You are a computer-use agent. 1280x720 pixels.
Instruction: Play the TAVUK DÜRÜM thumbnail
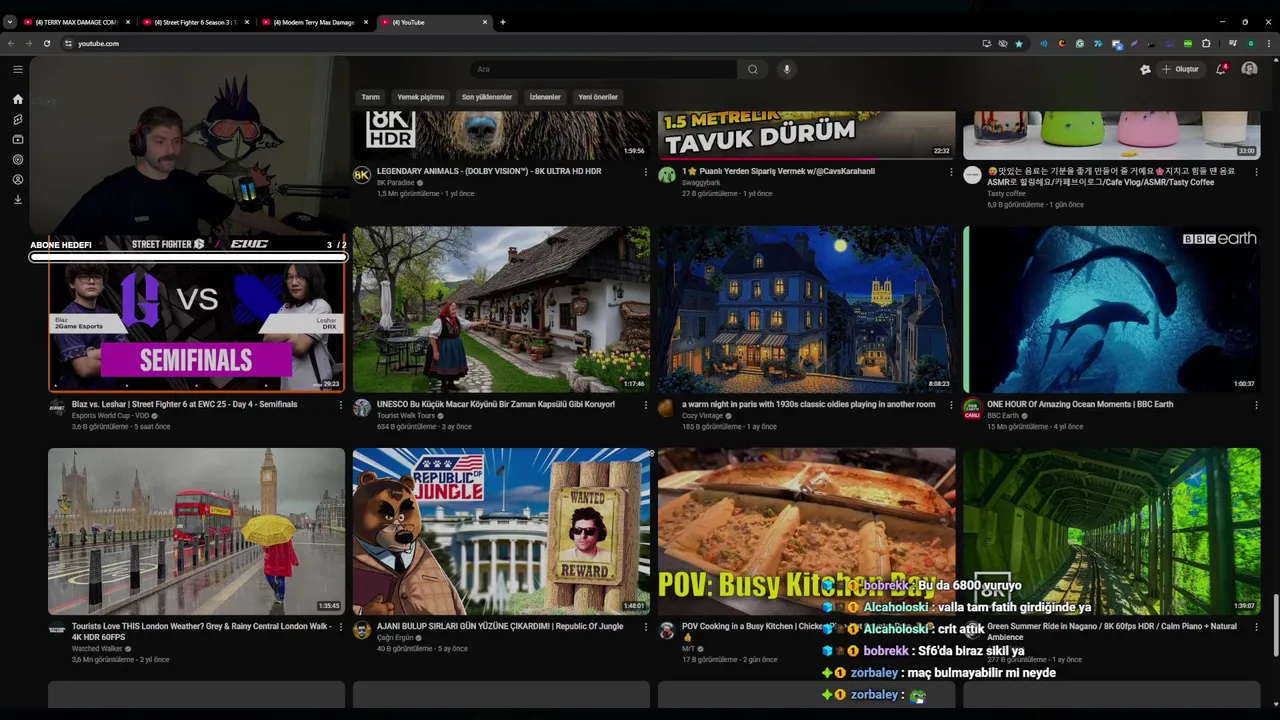point(806,135)
